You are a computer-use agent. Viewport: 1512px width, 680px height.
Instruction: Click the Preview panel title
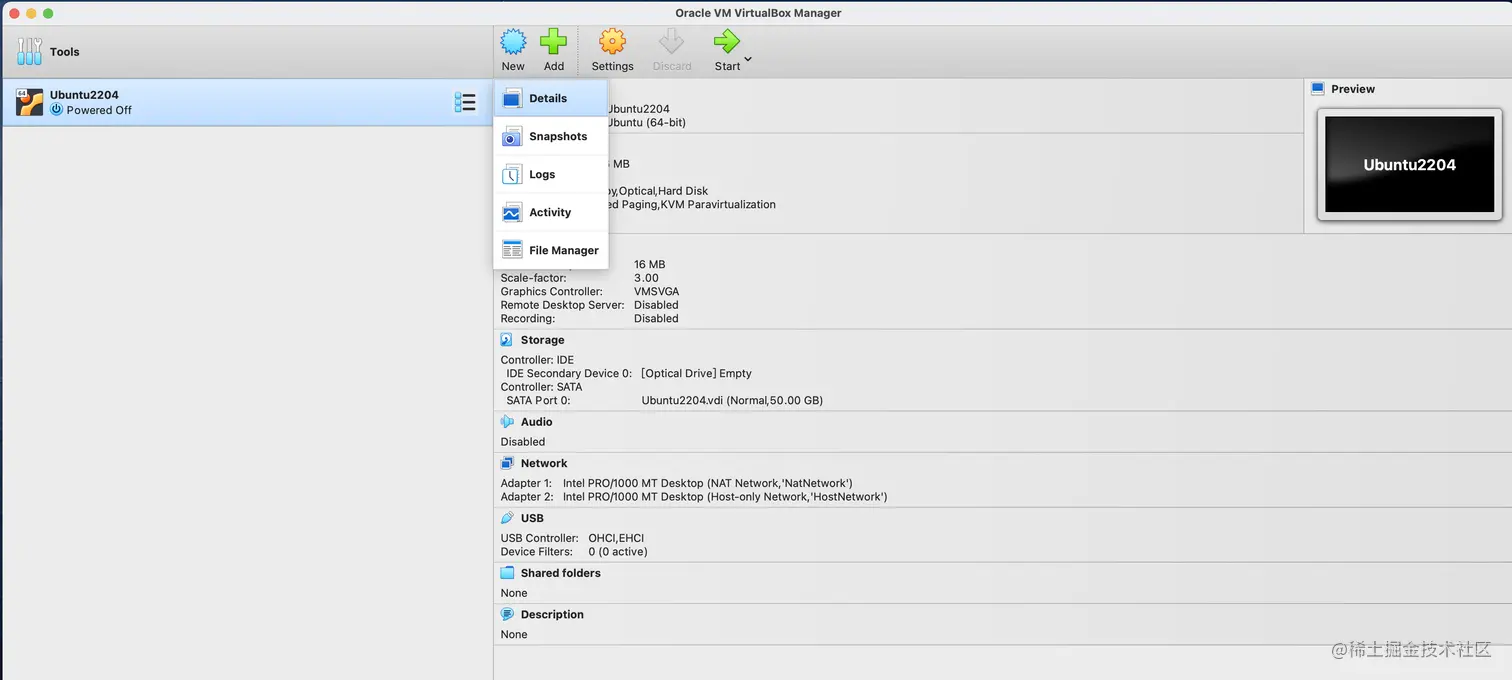click(x=1353, y=89)
